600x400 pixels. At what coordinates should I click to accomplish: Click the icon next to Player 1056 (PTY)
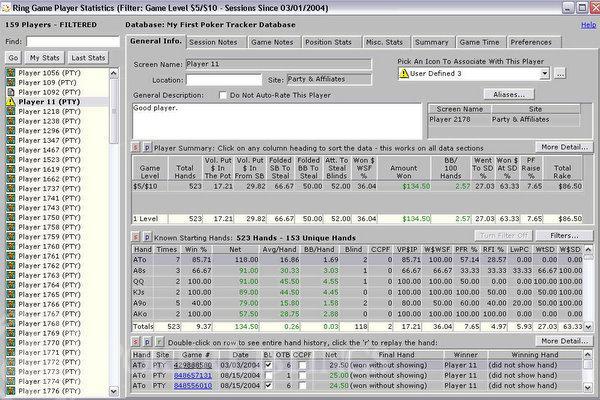click(11, 72)
